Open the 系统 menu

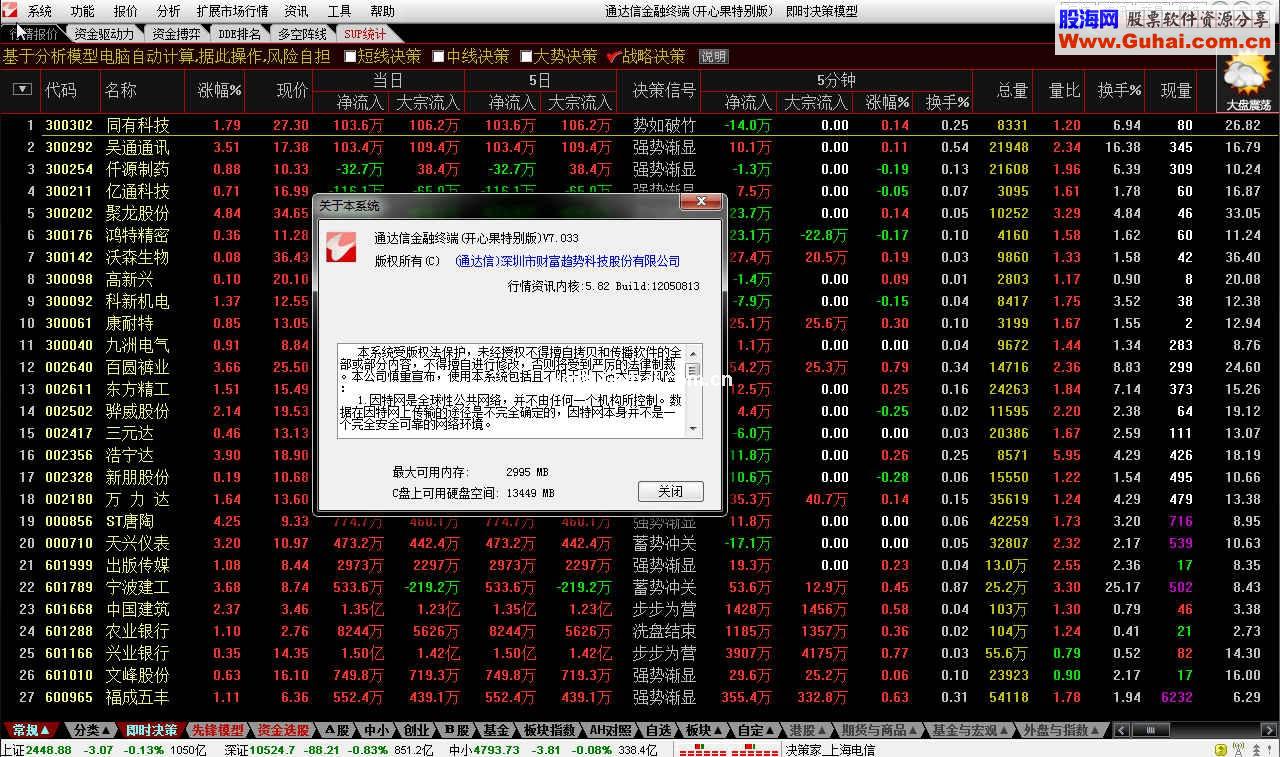40,11
